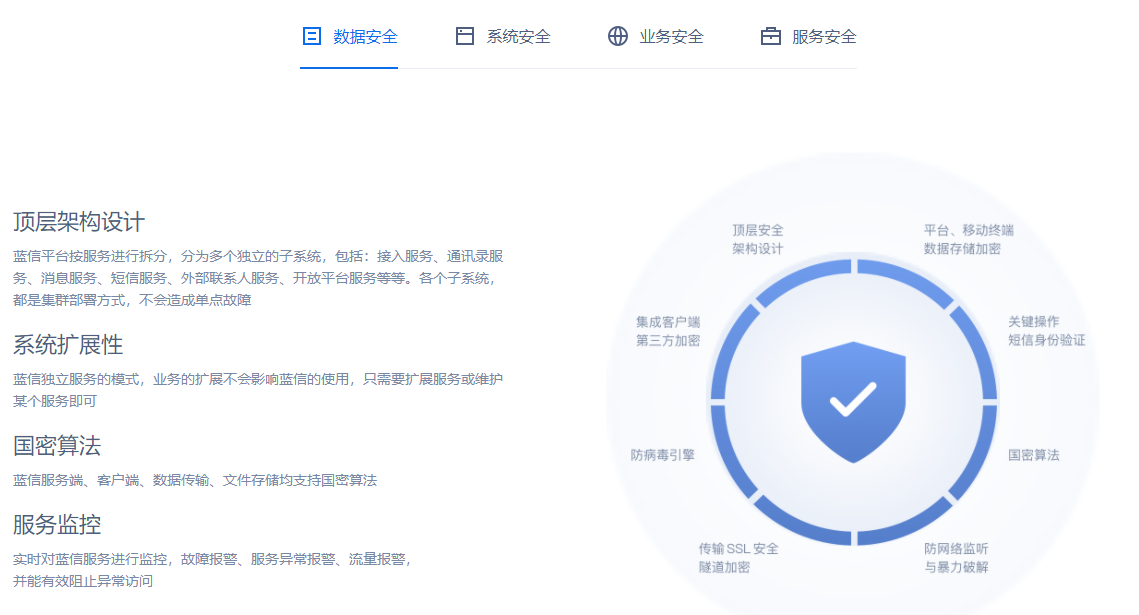
Task: Click the 顶层架构设计 heading
Action: [x=79, y=222]
